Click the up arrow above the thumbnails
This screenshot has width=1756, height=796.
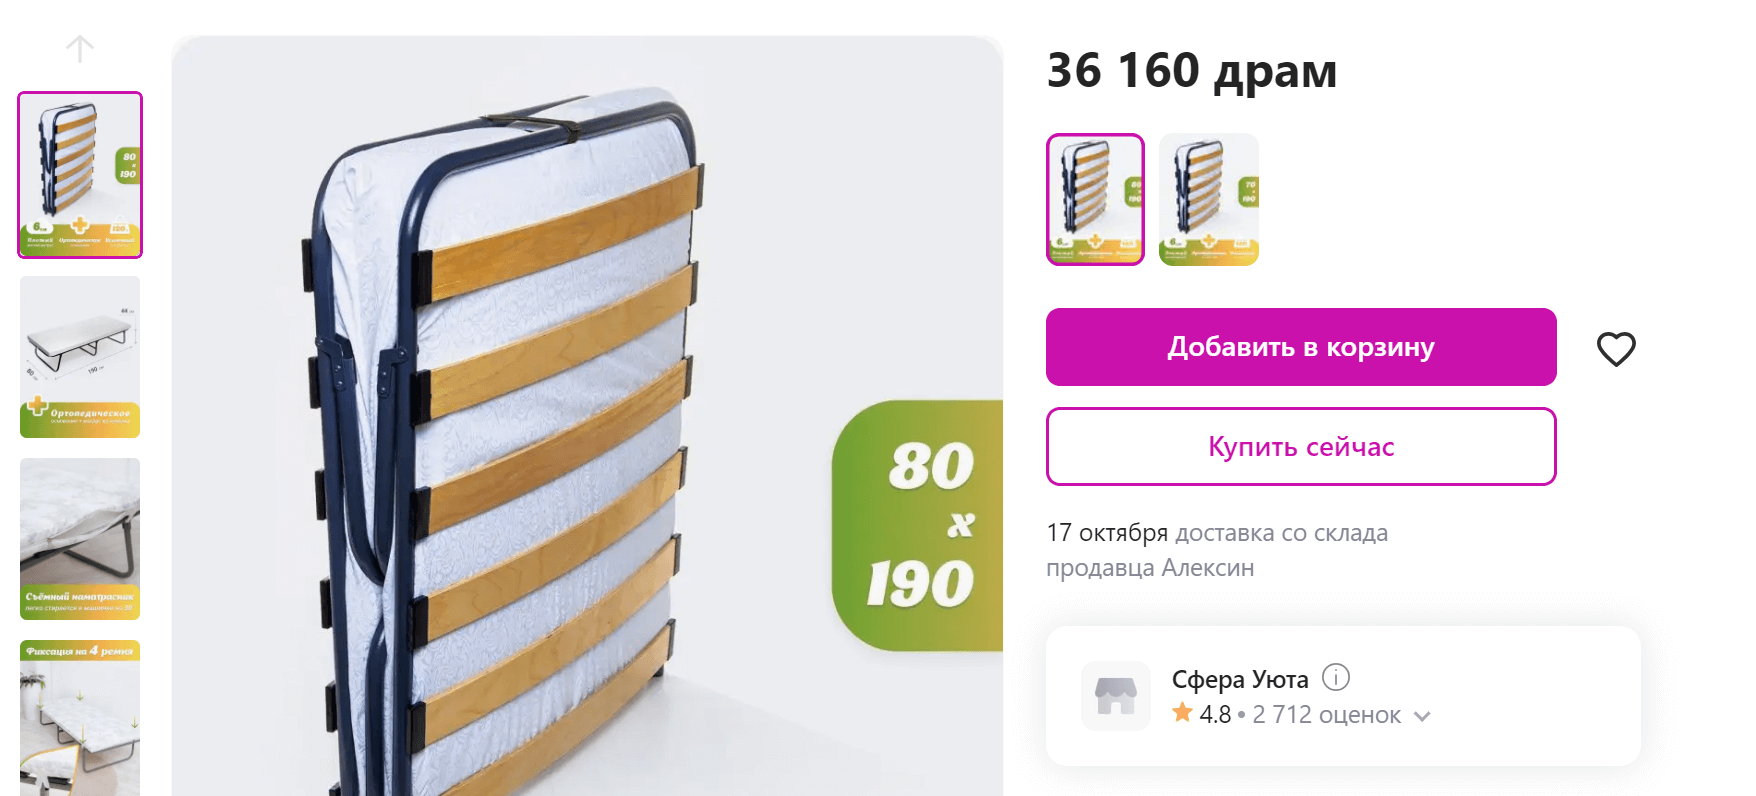point(80,48)
